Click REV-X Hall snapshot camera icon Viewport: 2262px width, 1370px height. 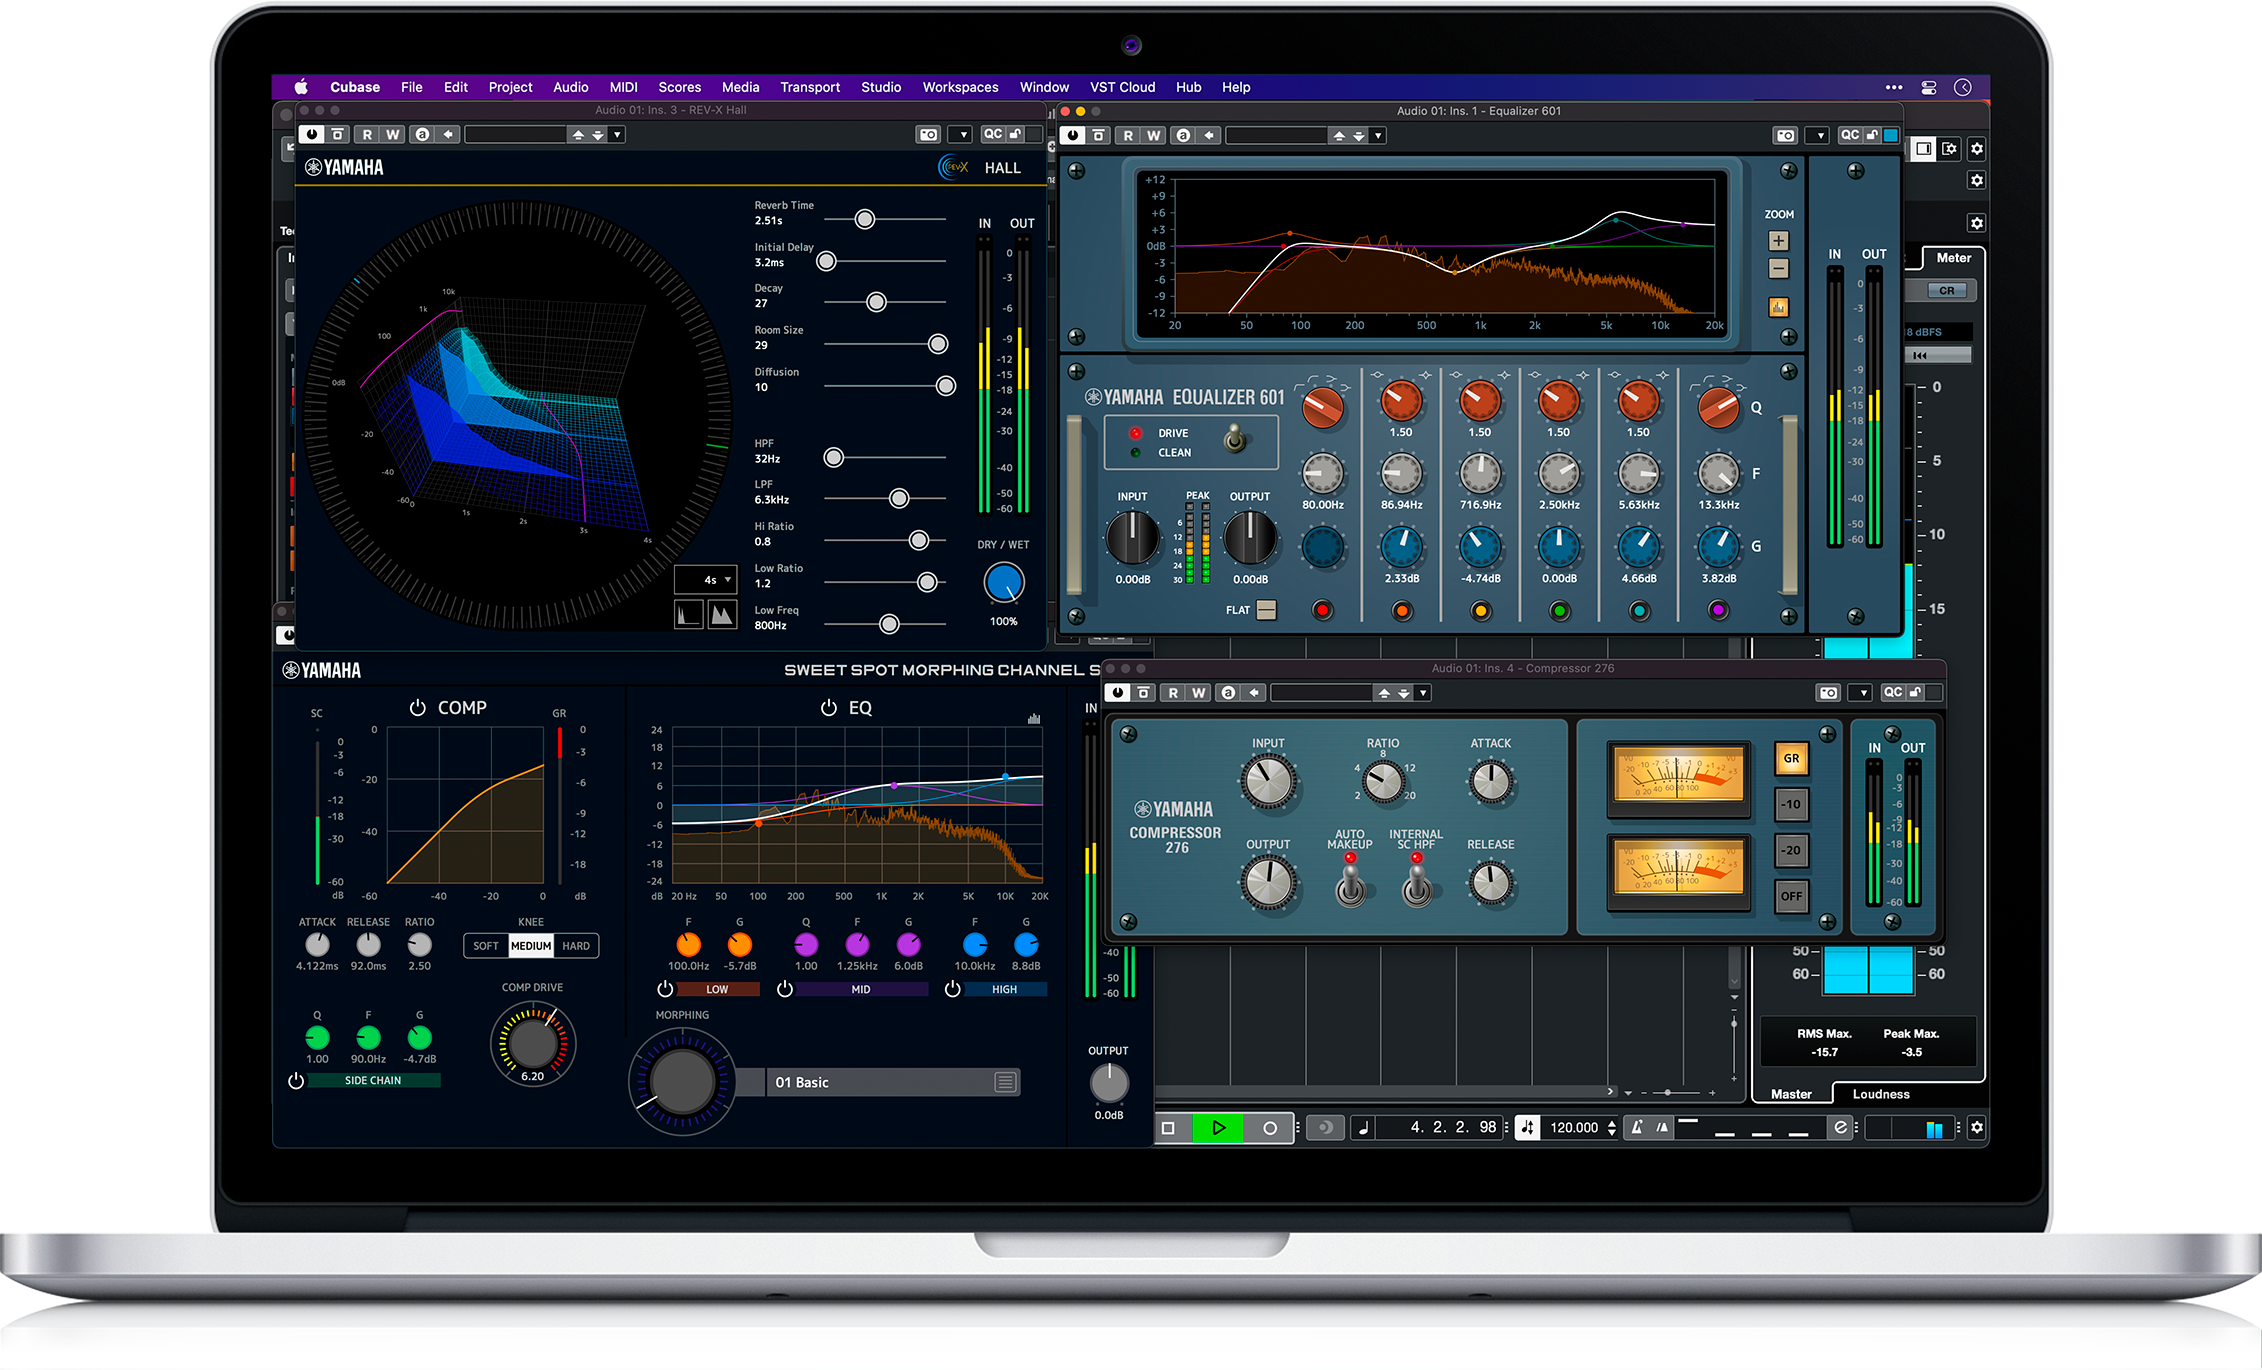pos(928,134)
